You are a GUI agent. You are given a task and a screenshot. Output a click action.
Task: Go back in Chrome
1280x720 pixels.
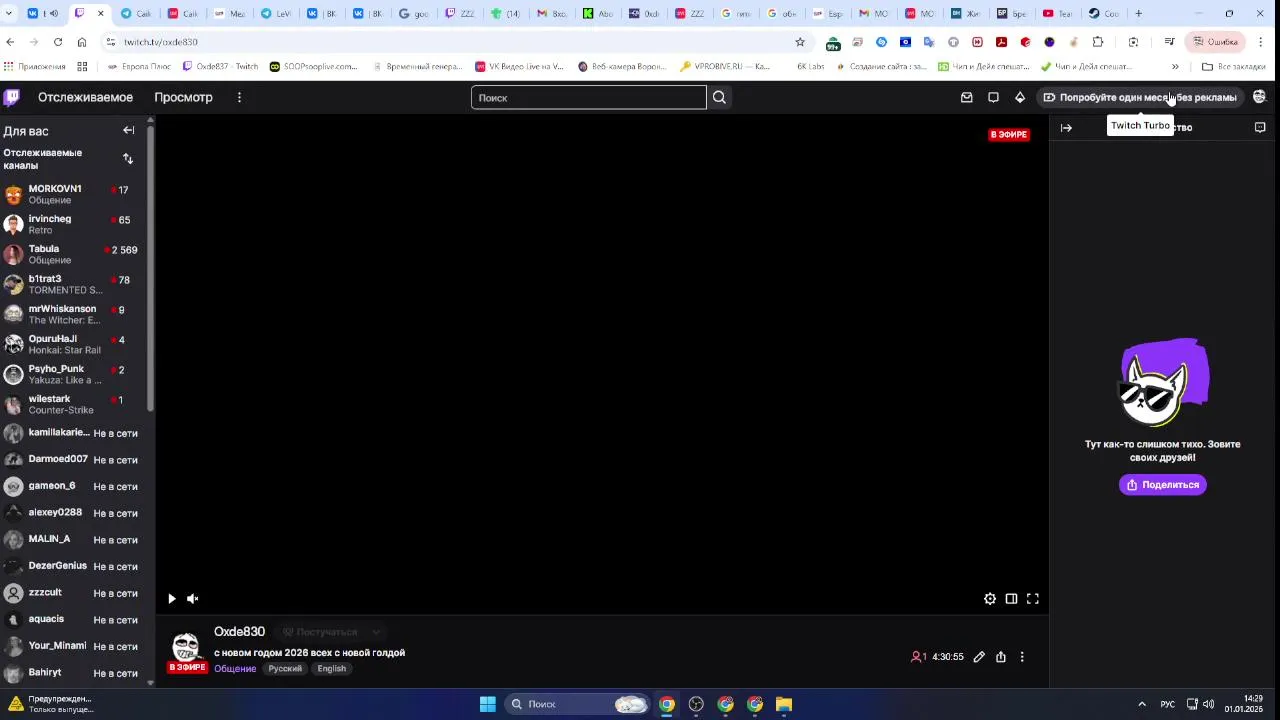(x=10, y=42)
